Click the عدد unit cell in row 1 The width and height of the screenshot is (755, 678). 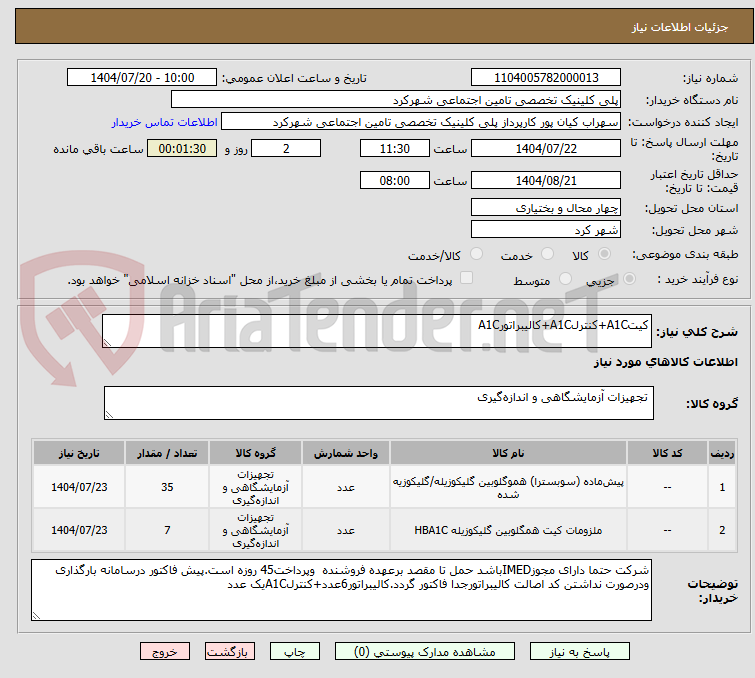click(x=346, y=487)
